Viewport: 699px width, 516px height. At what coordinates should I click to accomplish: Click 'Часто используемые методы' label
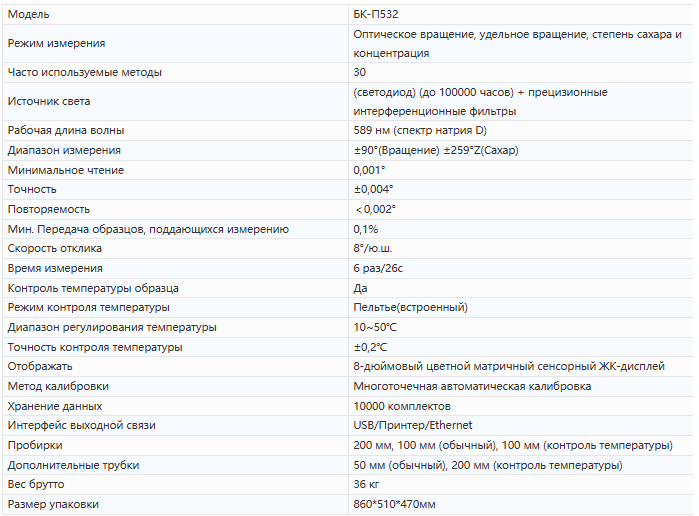(x=85, y=72)
